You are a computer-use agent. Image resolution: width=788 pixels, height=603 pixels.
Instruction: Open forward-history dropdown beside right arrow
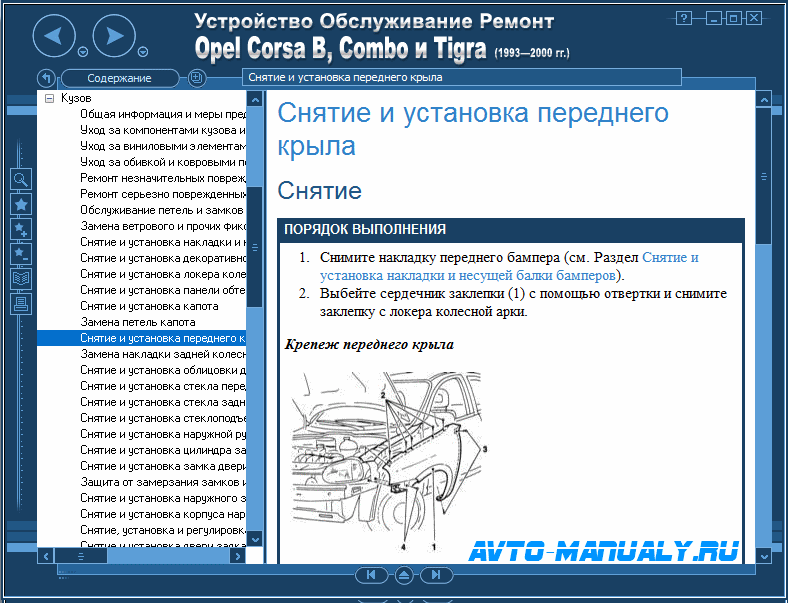point(143,52)
